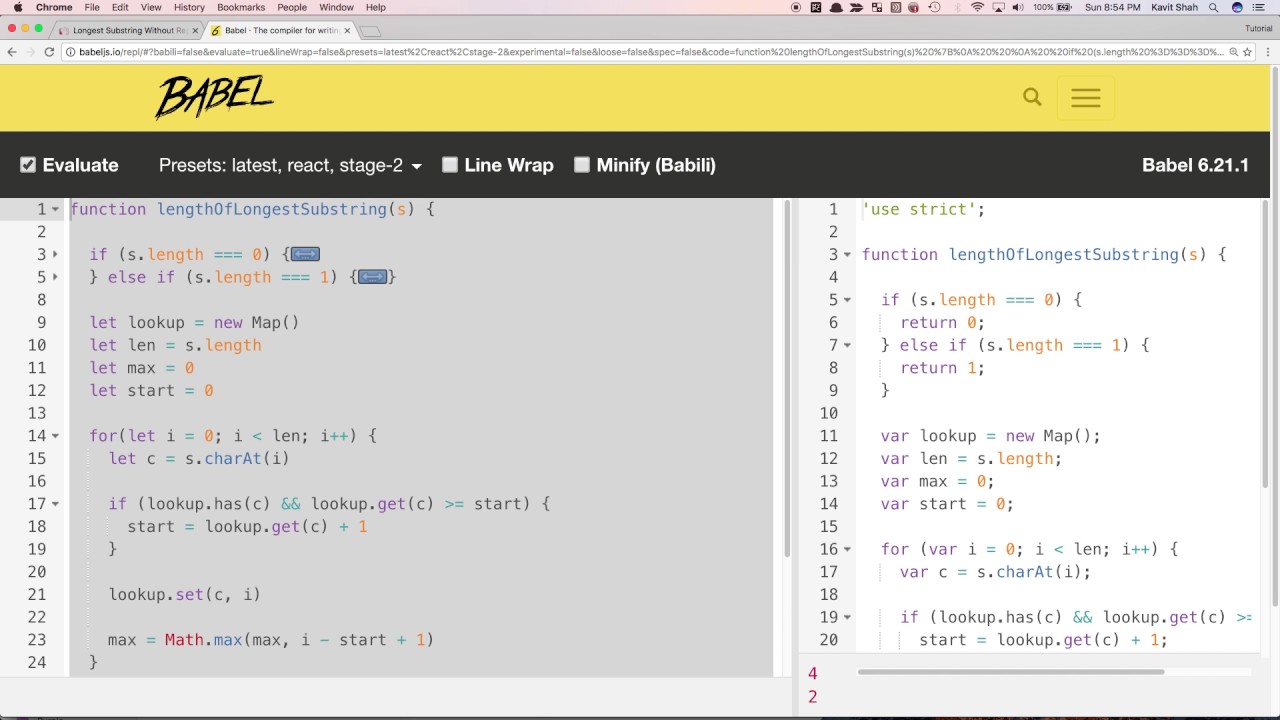1280x720 pixels.
Task: Open the Help menu
Action: 376,7
